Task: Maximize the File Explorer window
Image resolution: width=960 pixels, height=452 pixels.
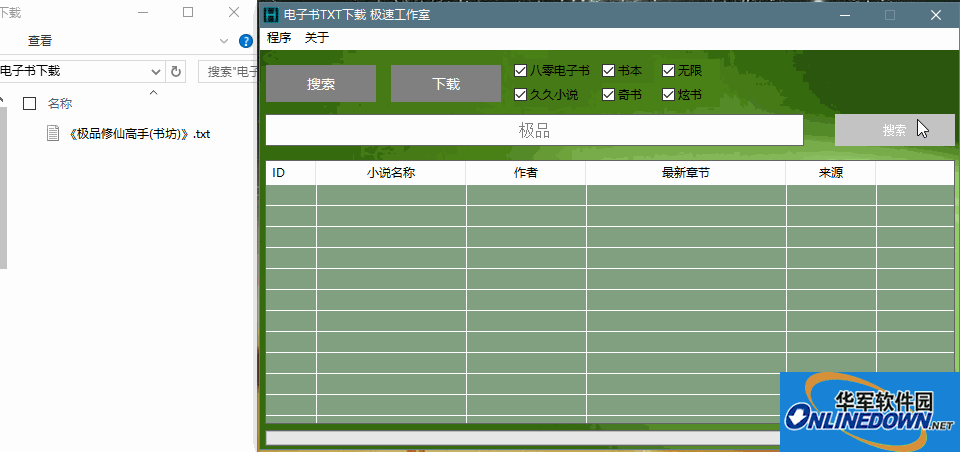Action: (188, 12)
